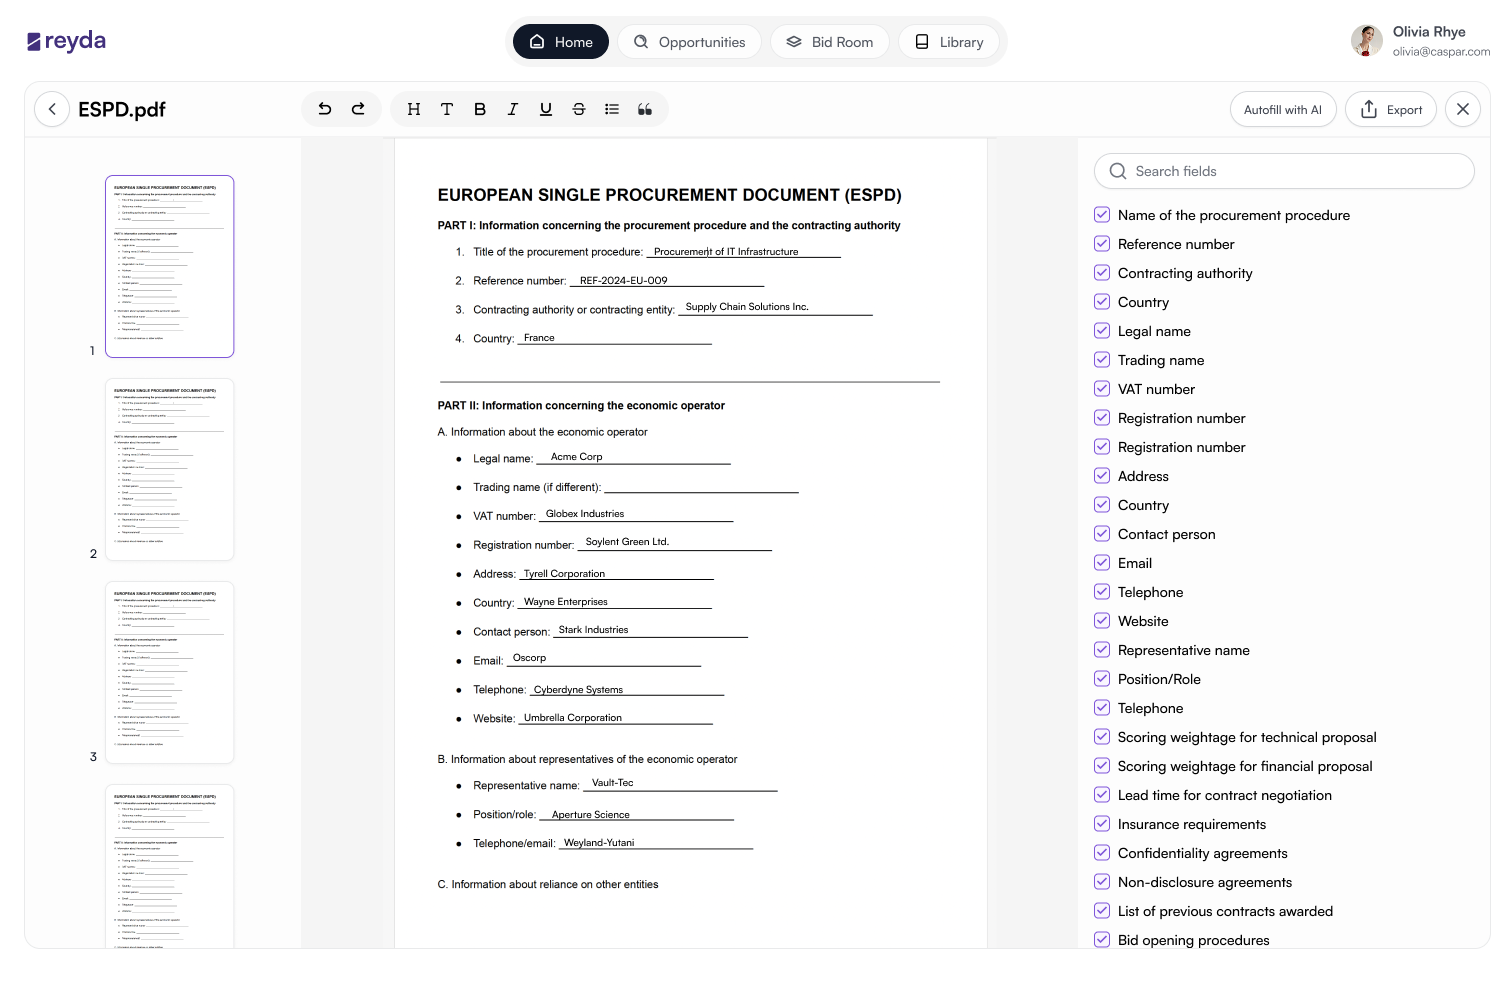1512x982 pixels.
Task: Click the 'Tyrell Corporation' address field
Action: 616,574
